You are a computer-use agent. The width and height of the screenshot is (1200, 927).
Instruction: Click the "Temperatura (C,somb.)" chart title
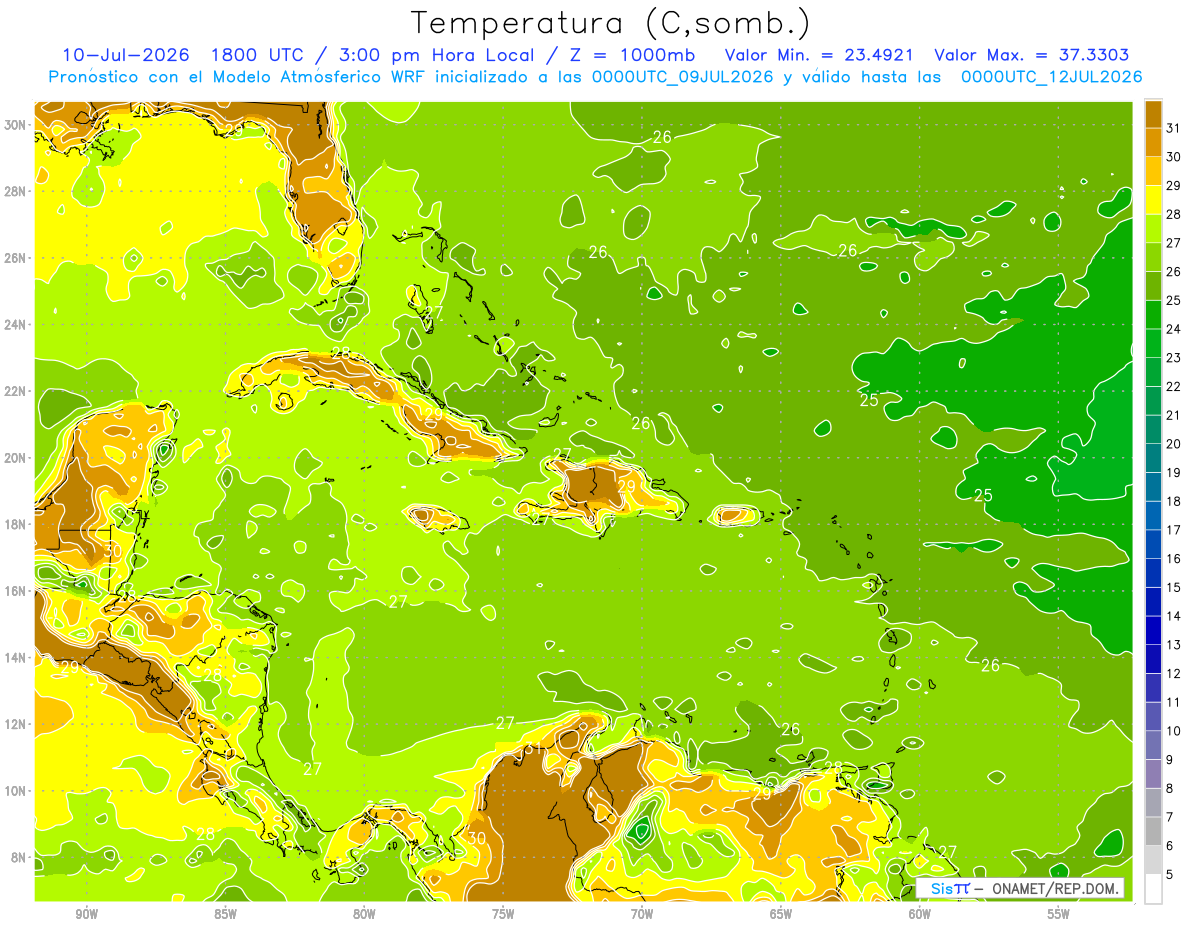611,24
